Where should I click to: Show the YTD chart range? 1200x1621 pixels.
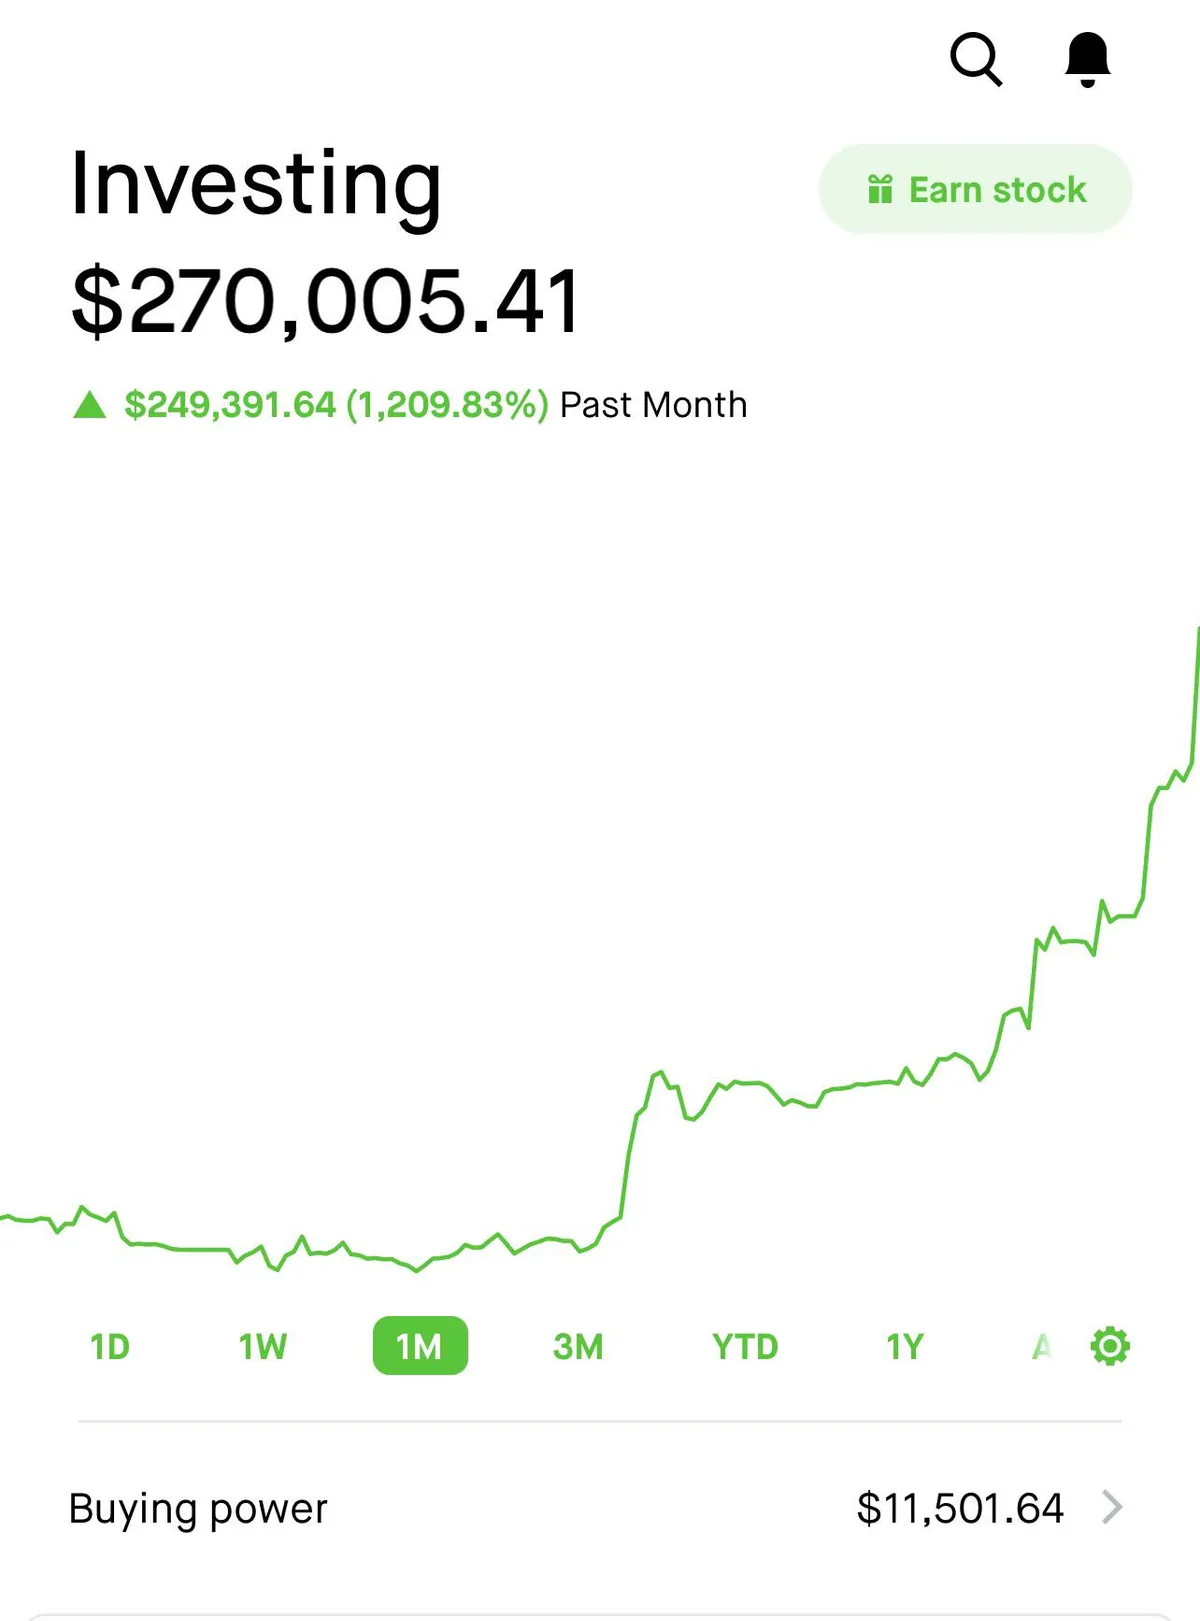coord(745,1347)
